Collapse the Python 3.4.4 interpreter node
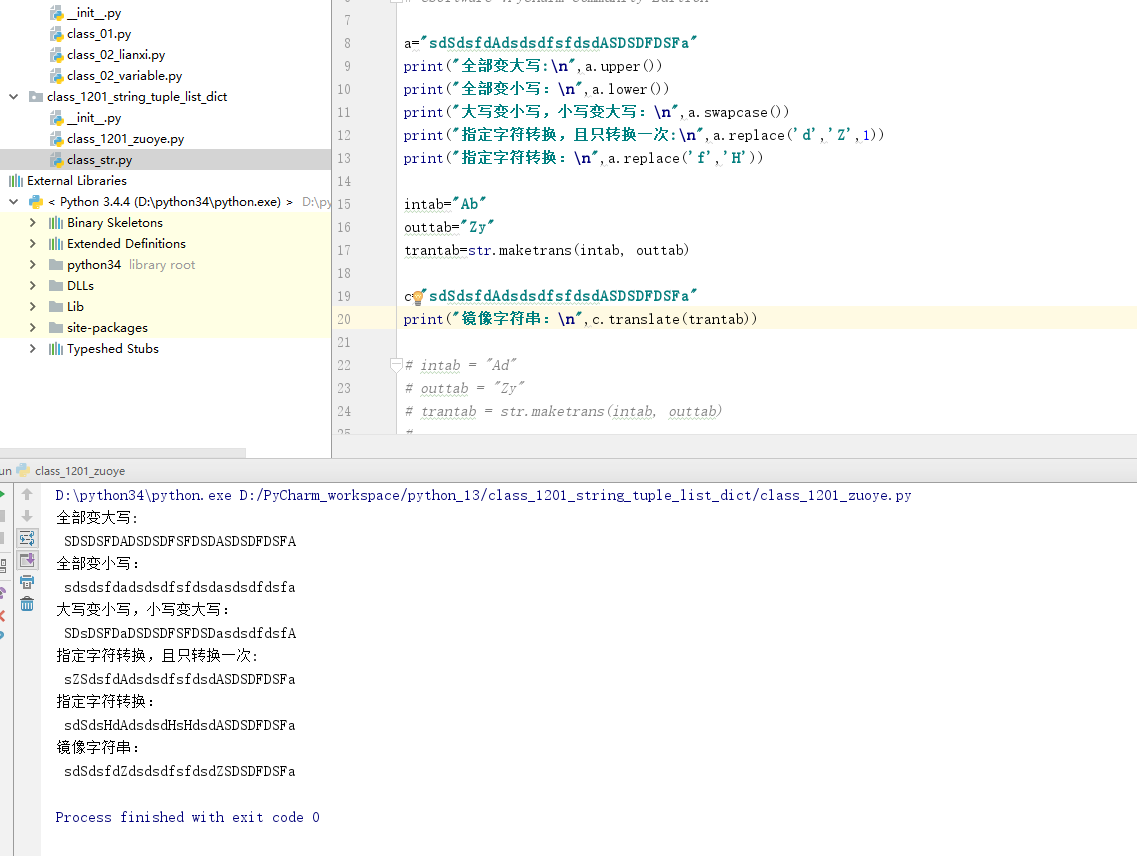The width and height of the screenshot is (1137, 856). click(14, 202)
